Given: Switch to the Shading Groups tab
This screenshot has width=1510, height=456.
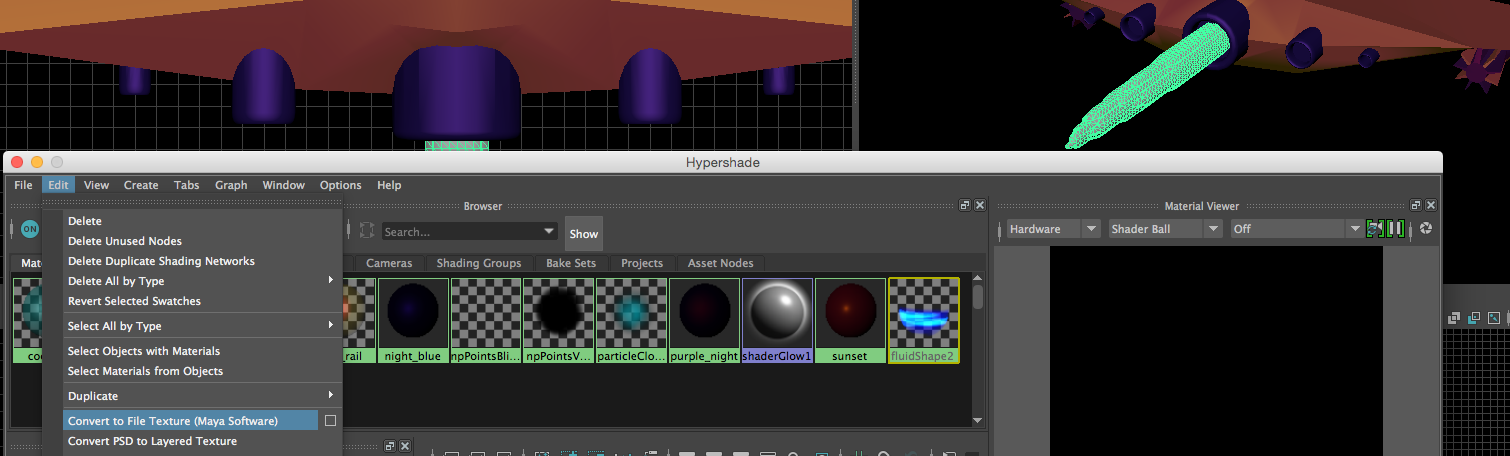Looking at the screenshot, I should pyautogui.click(x=479, y=263).
